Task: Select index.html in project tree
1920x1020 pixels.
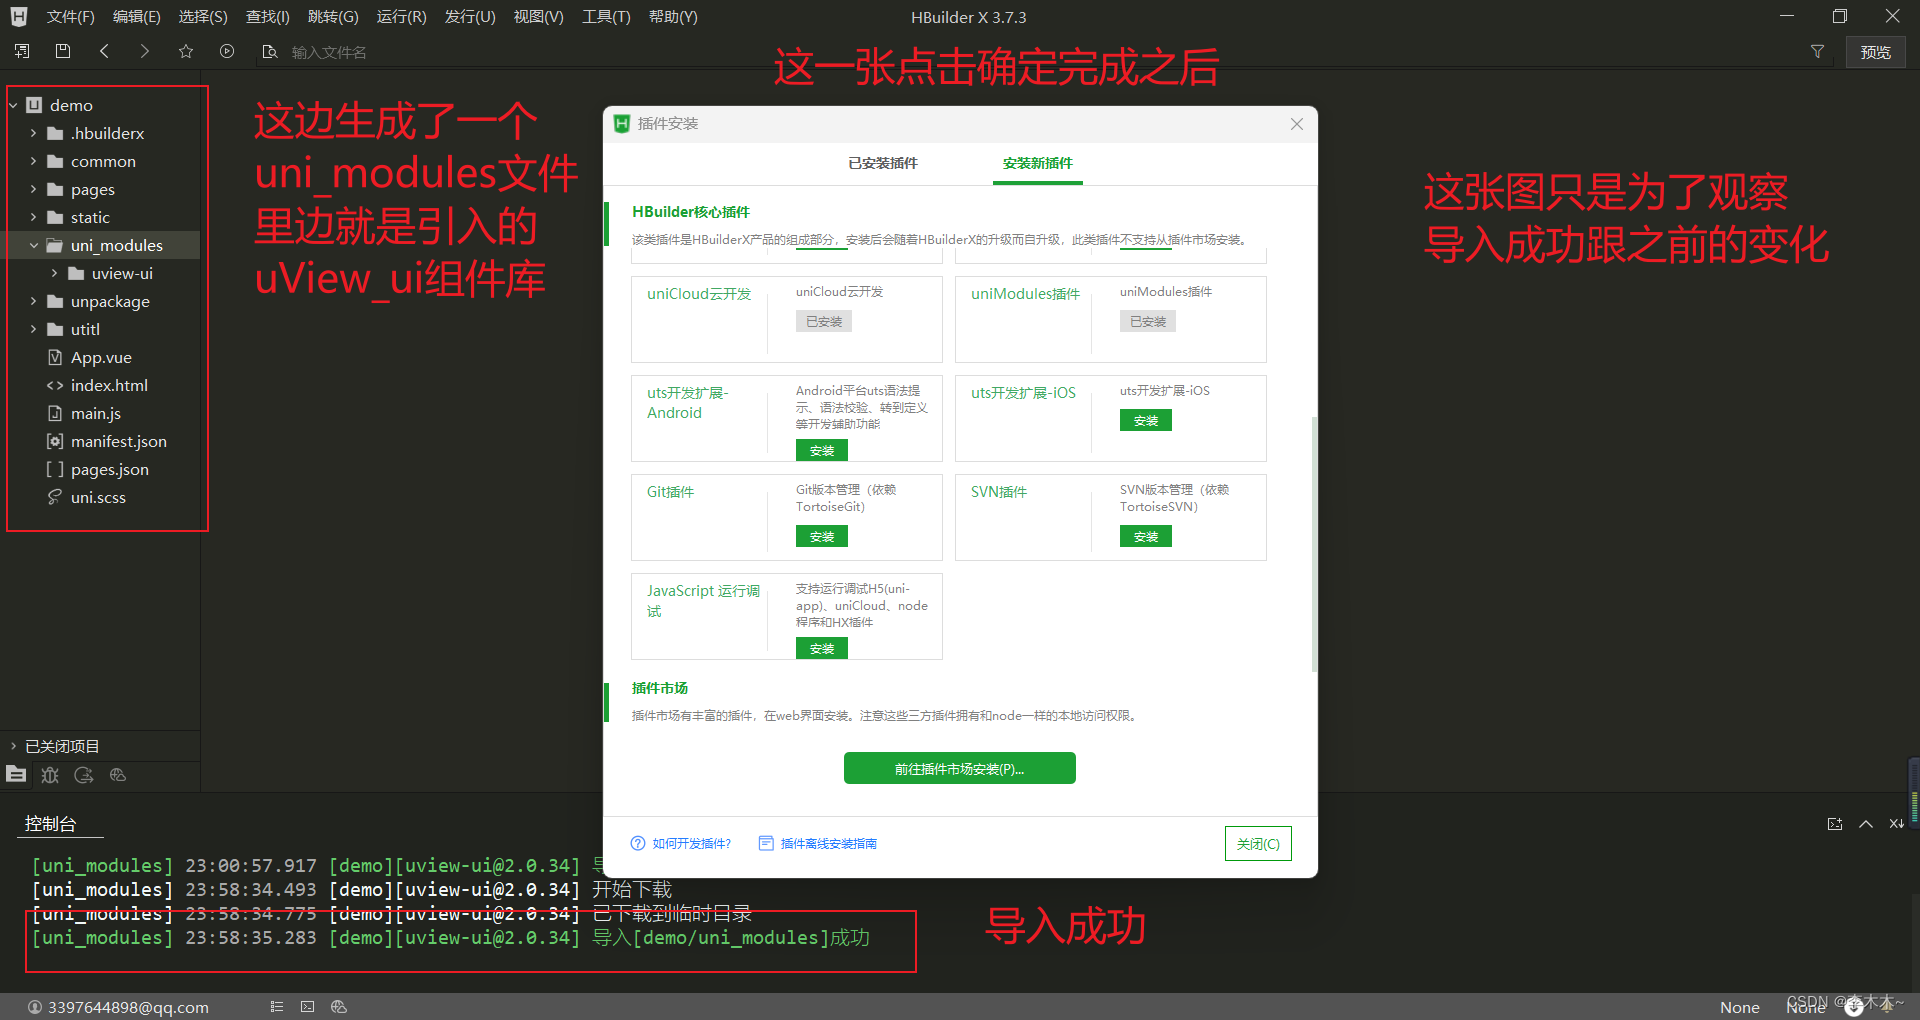Action: point(109,385)
